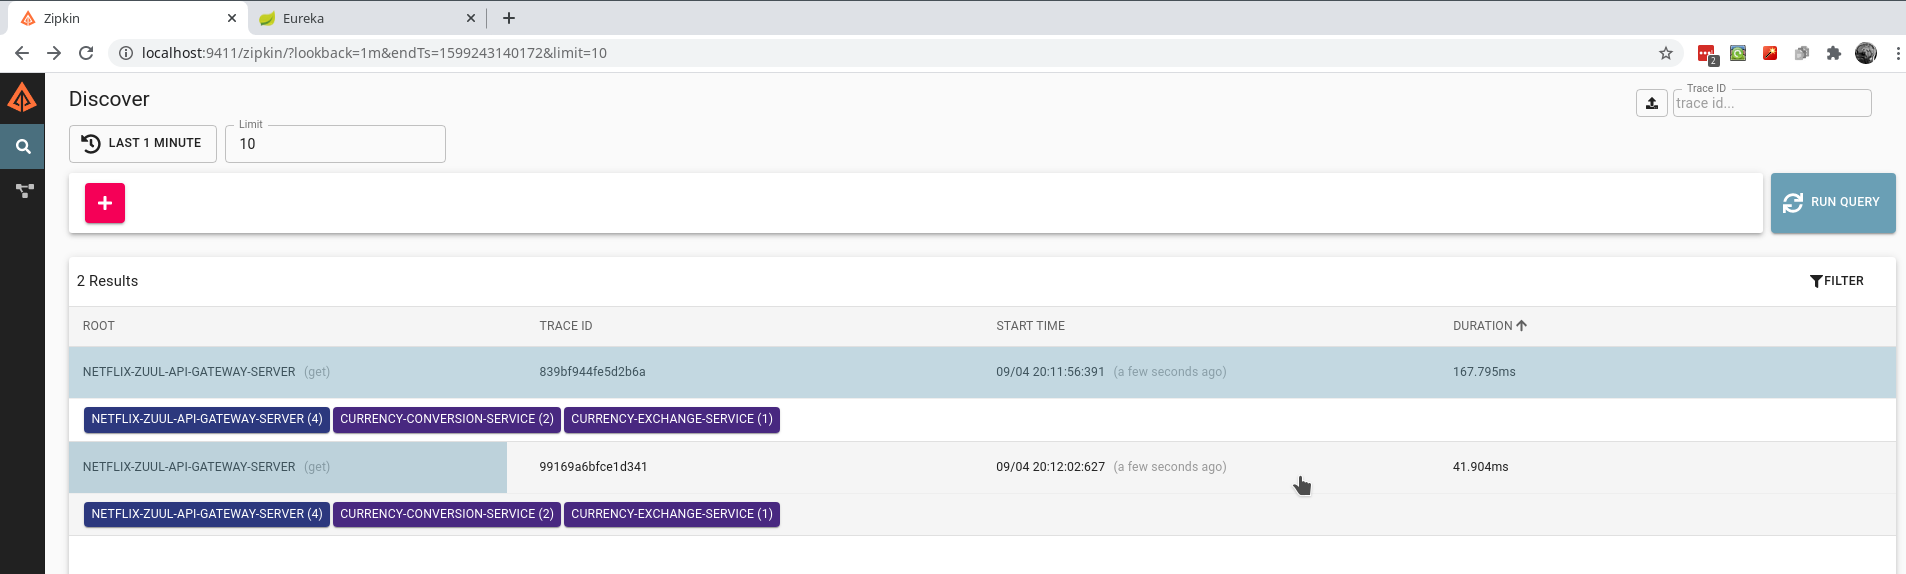Viewport: 1906px width, 574px height.
Task: Click the Start Time column header
Action: (x=1030, y=326)
